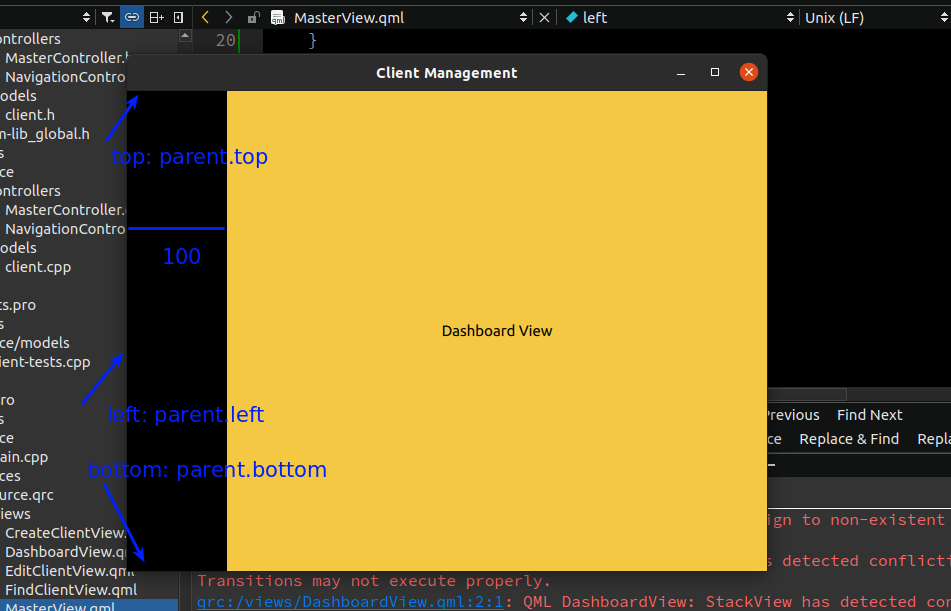Viewport: 951px width, 611px height.
Task: Open the qrc:/views/DashboardView.qml:2:1 link
Action: click(x=350, y=602)
